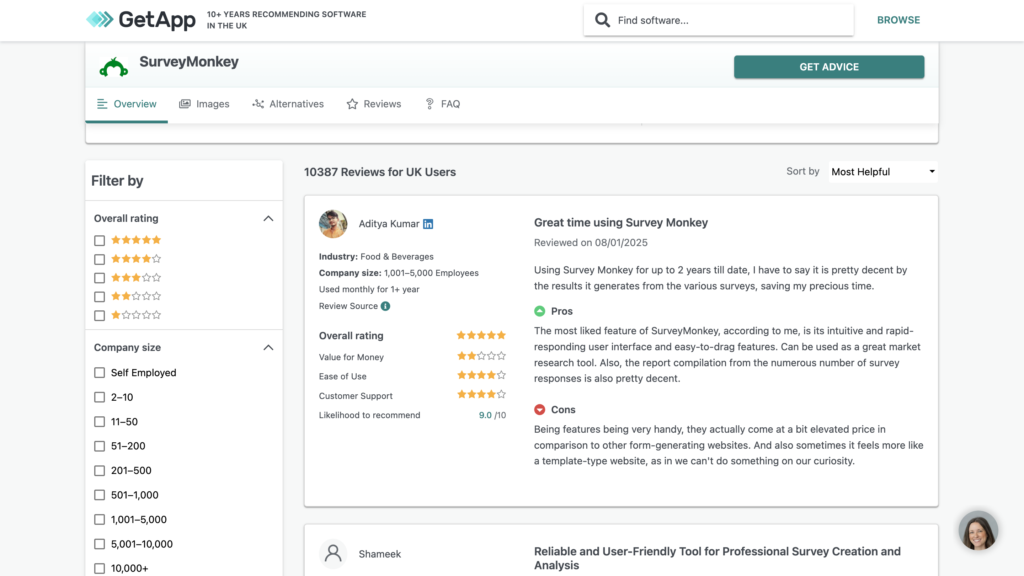Tick the 51–200 company size checkbox
The image size is (1024, 576).
(99, 446)
